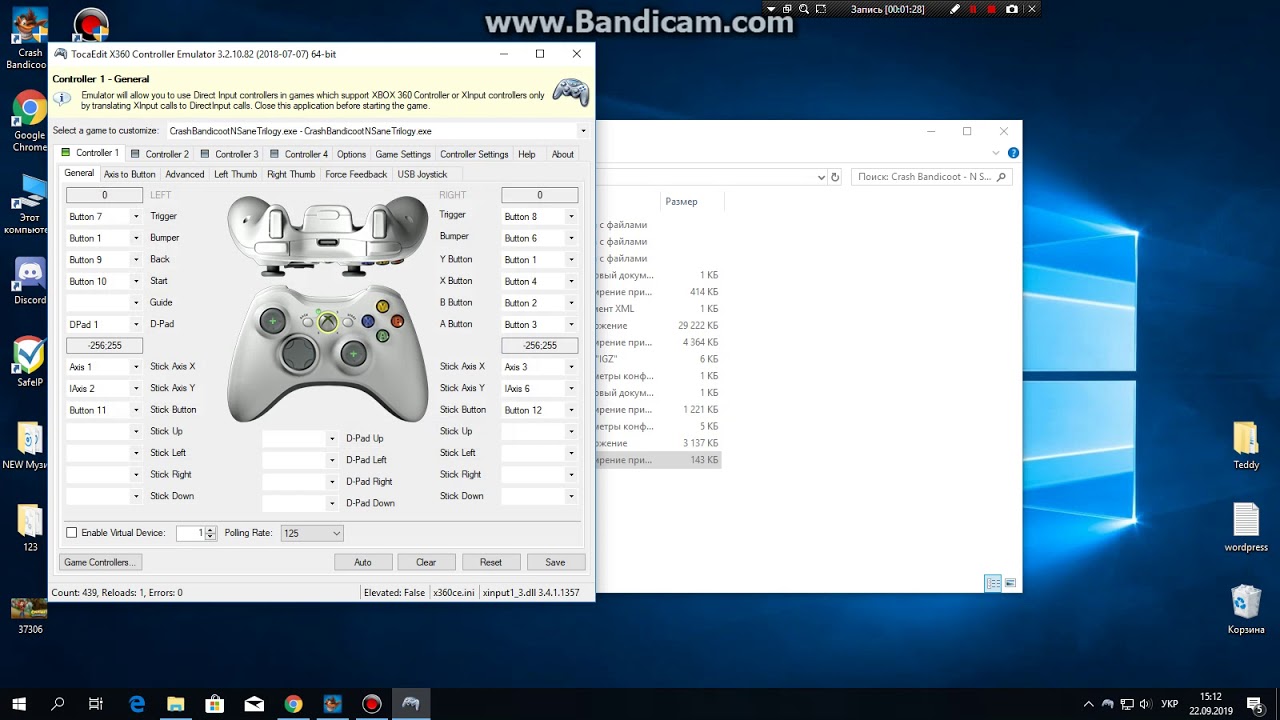Click the Auto button
This screenshot has height=720, width=1280.
pos(363,562)
